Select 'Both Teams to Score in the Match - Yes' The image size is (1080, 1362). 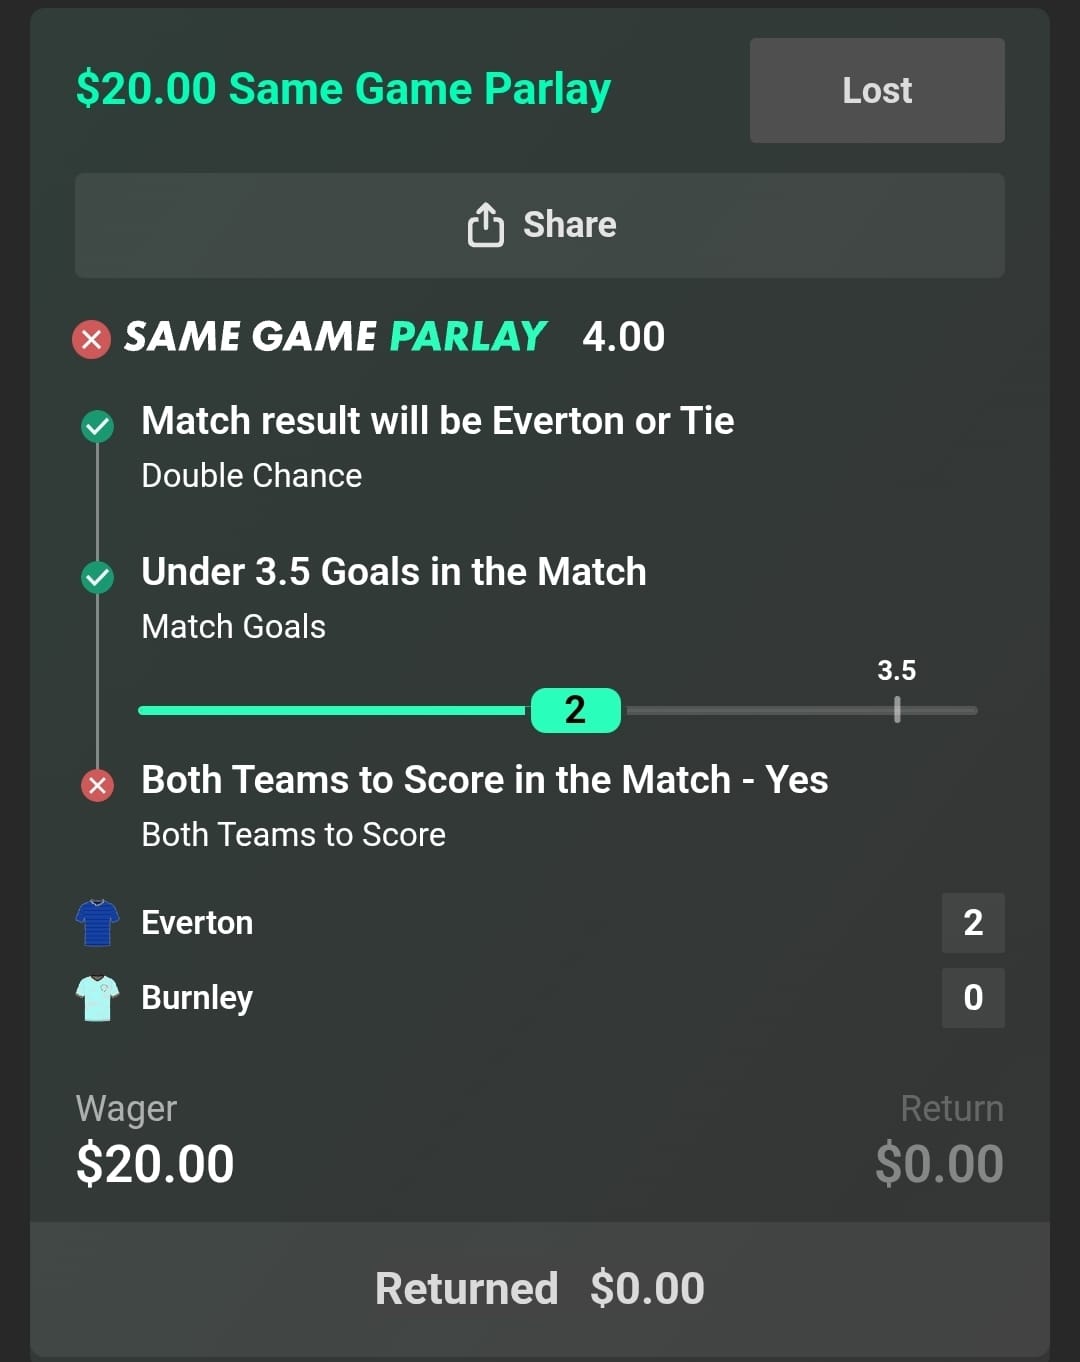485,780
